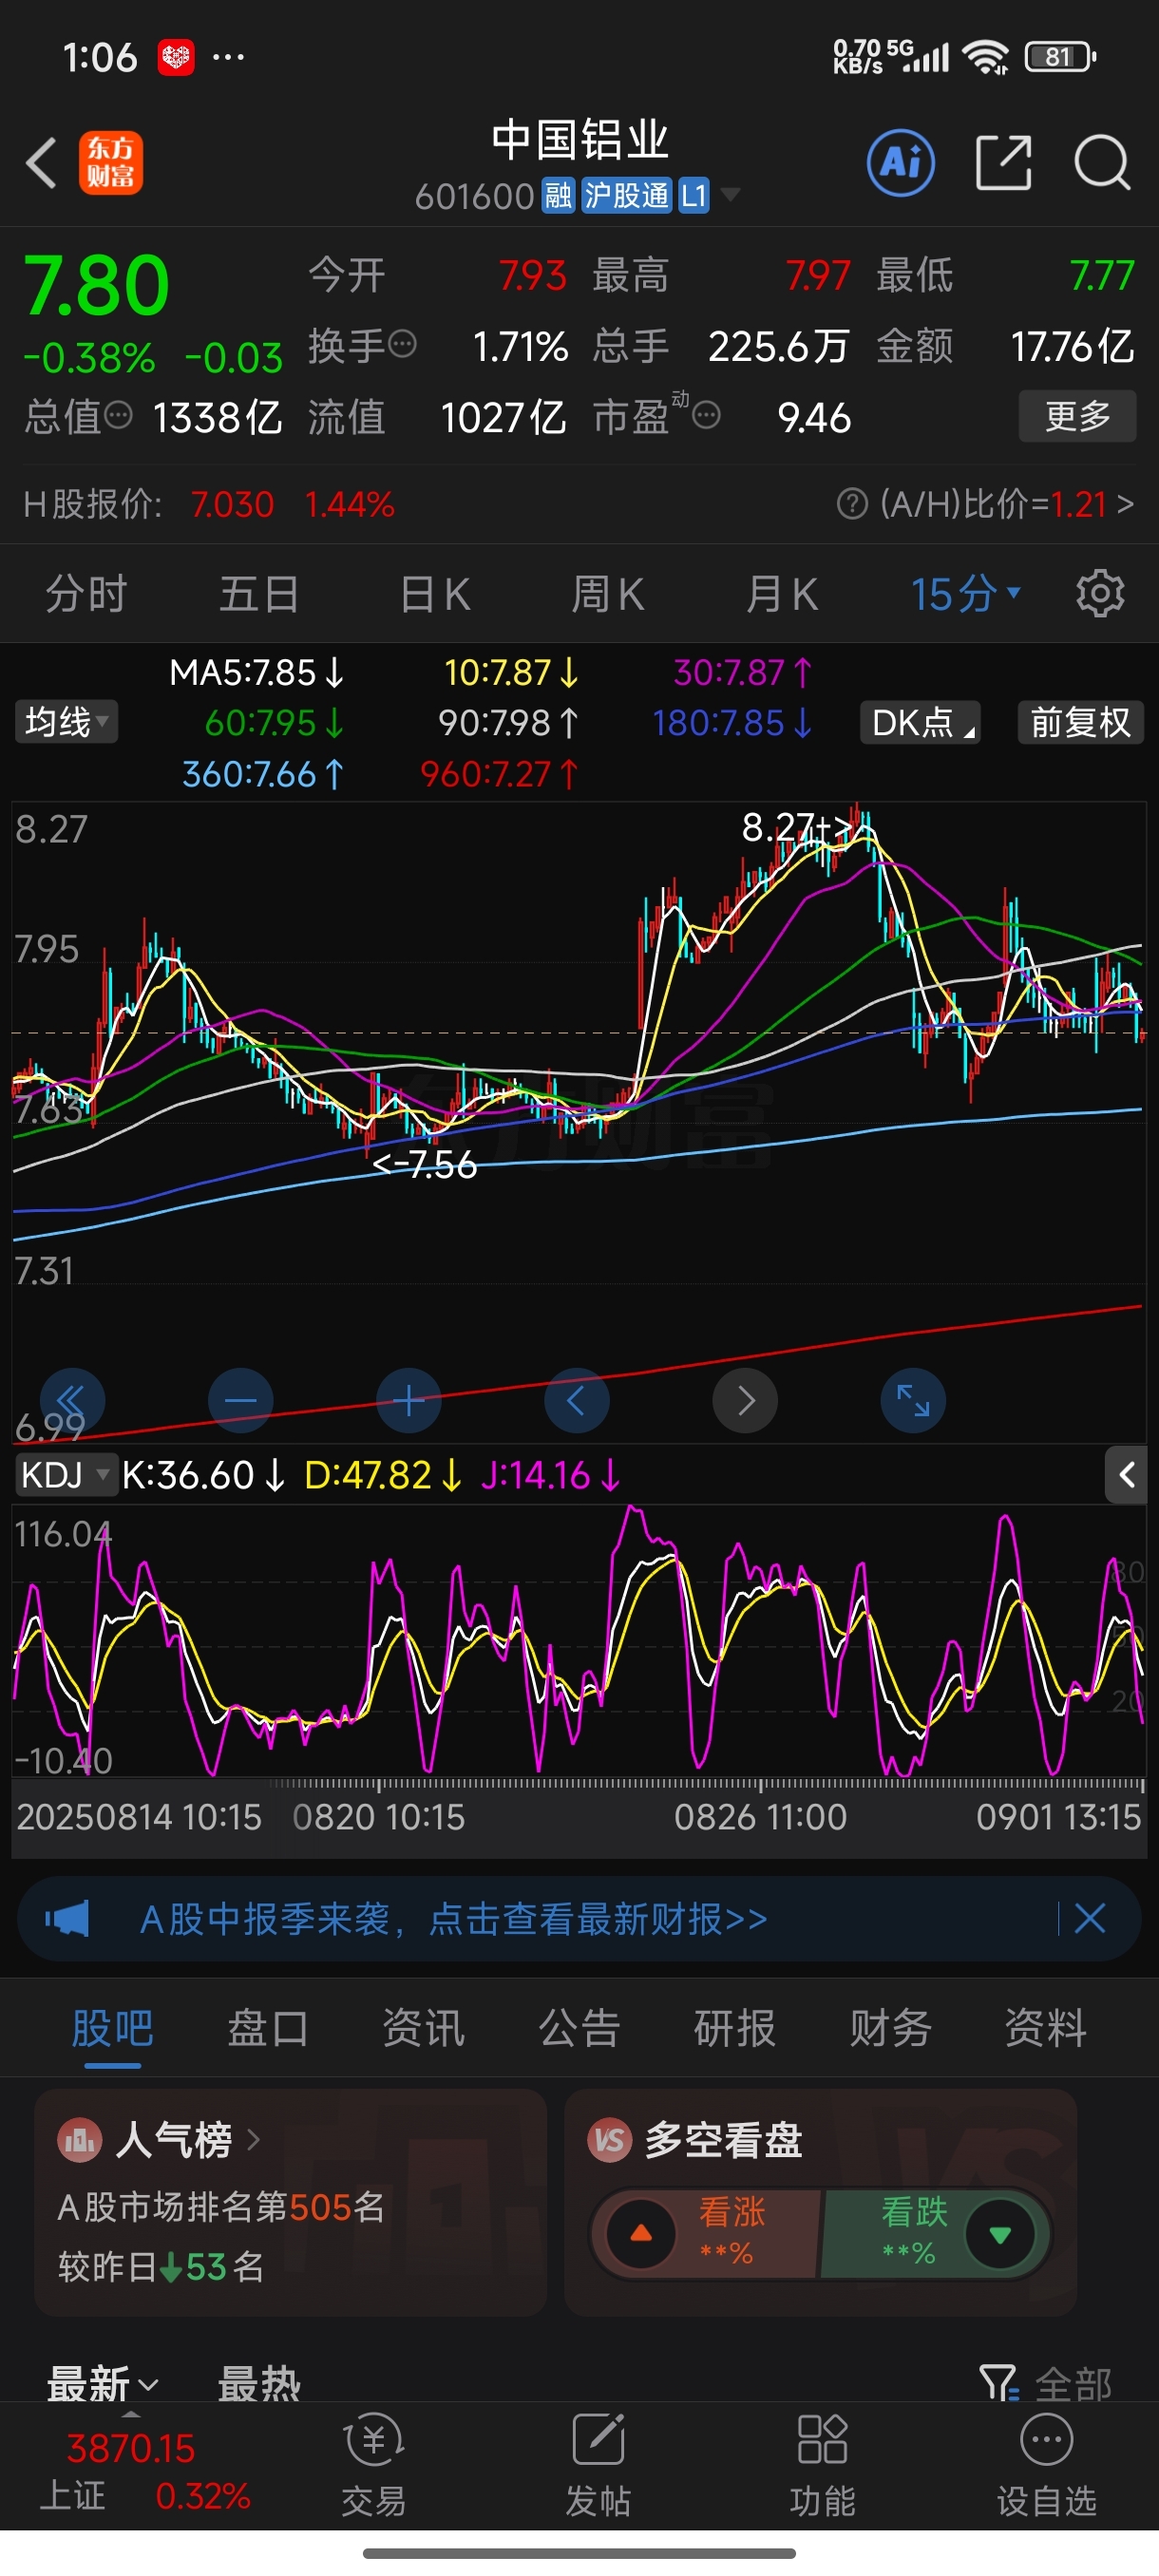Tap the megaphone announcement icon
Viewport: 1159px width, 2576px height.
point(67,1919)
